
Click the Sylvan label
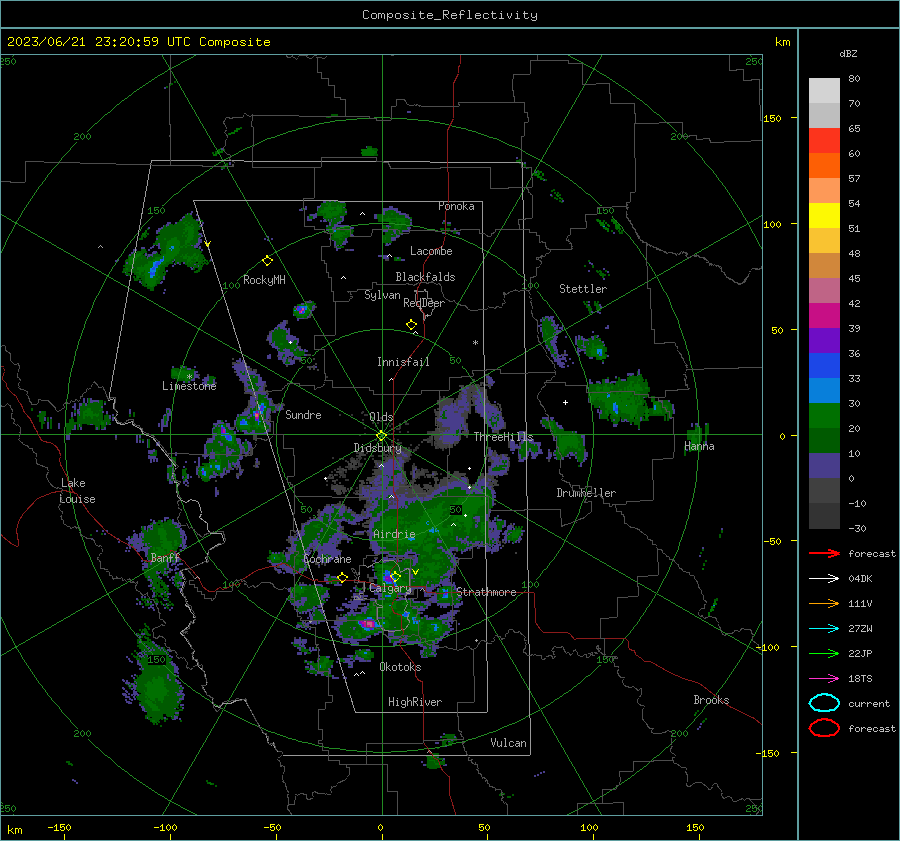point(382,295)
